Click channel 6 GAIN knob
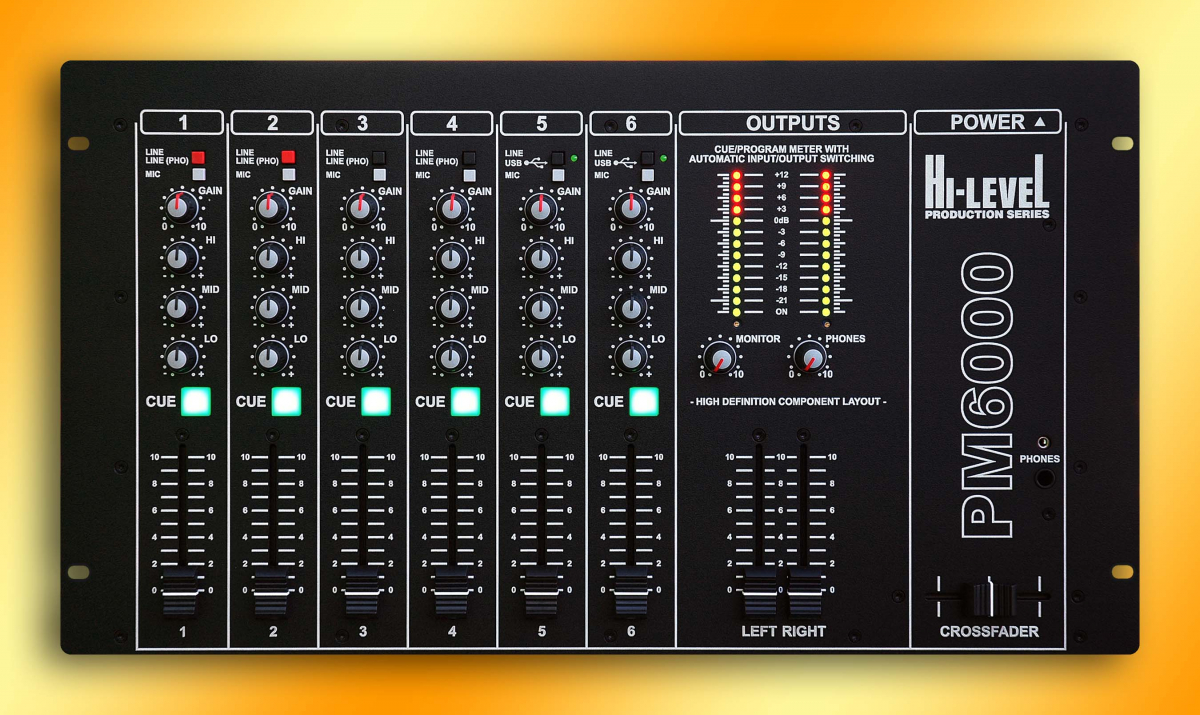The width and height of the screenshot is (1200, 715). [630, 207]
